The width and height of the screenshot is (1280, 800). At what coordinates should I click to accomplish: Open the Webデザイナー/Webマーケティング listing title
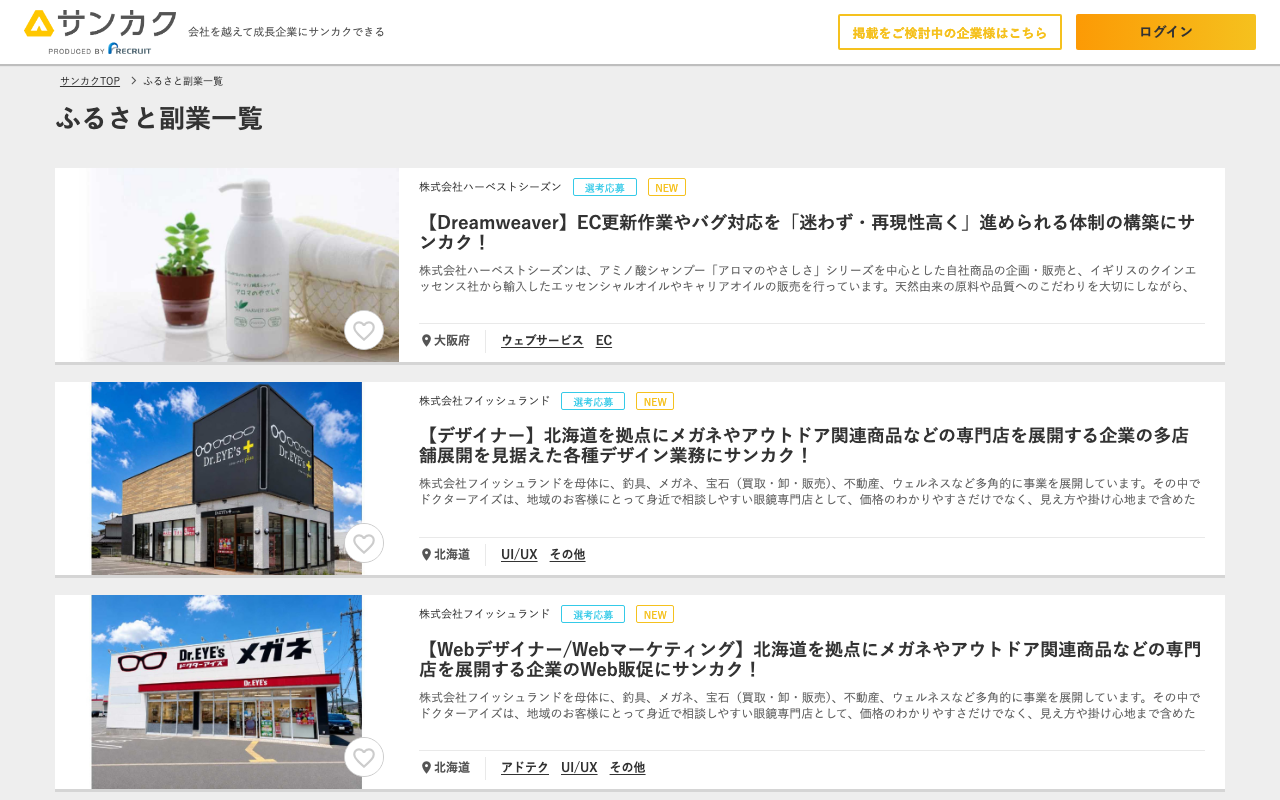pyautogui.click(x=810, y=659)
